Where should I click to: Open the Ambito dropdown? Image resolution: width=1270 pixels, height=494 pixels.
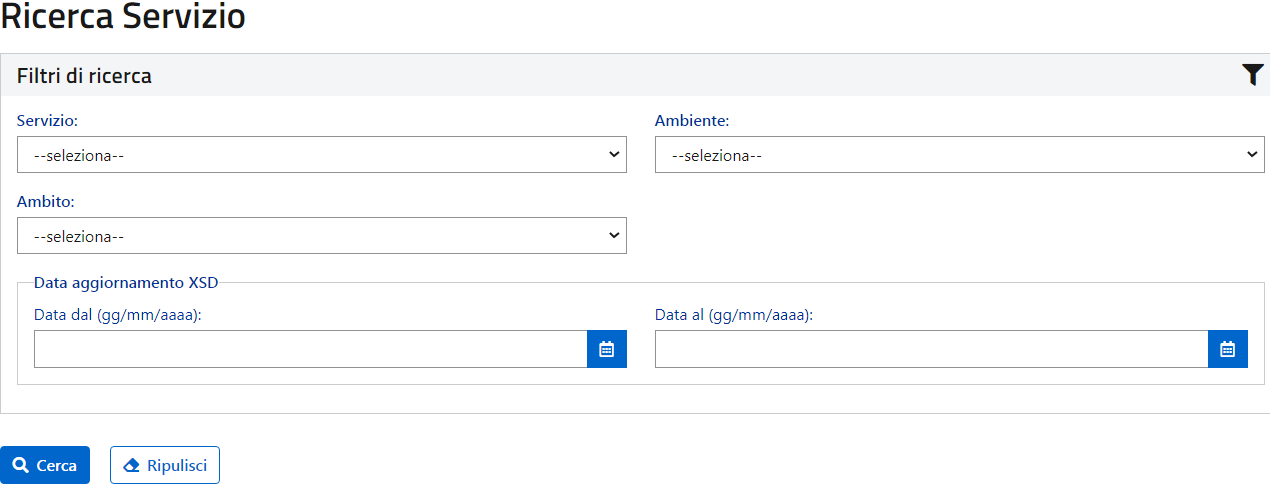pos(322,236)
